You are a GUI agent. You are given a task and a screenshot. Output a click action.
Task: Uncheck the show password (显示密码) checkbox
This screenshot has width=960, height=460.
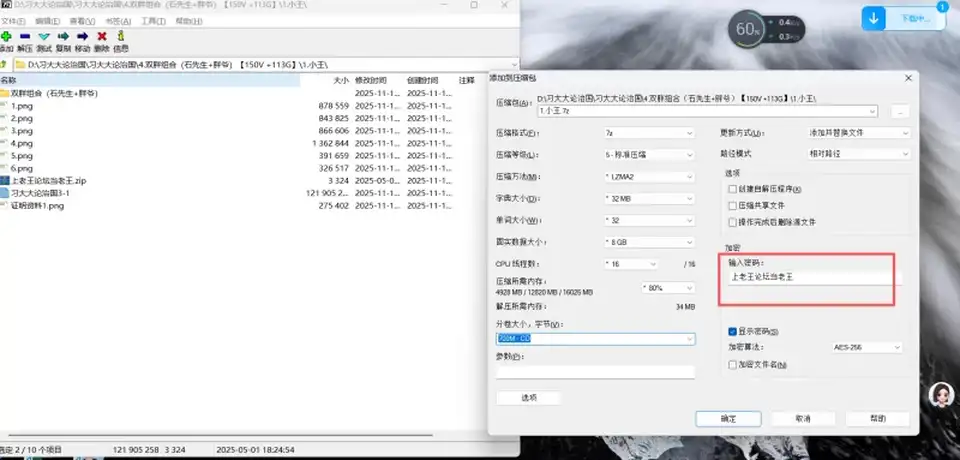732,331
